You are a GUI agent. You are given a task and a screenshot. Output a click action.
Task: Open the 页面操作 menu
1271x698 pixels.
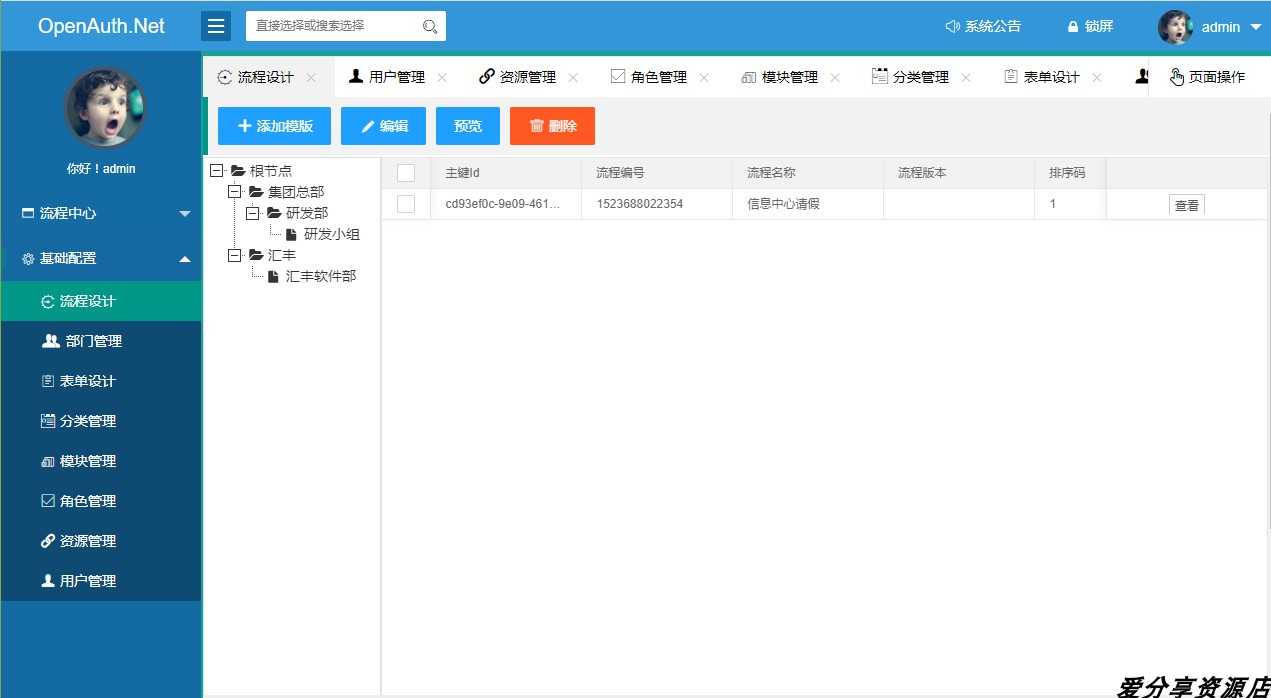click(1208, 77)
